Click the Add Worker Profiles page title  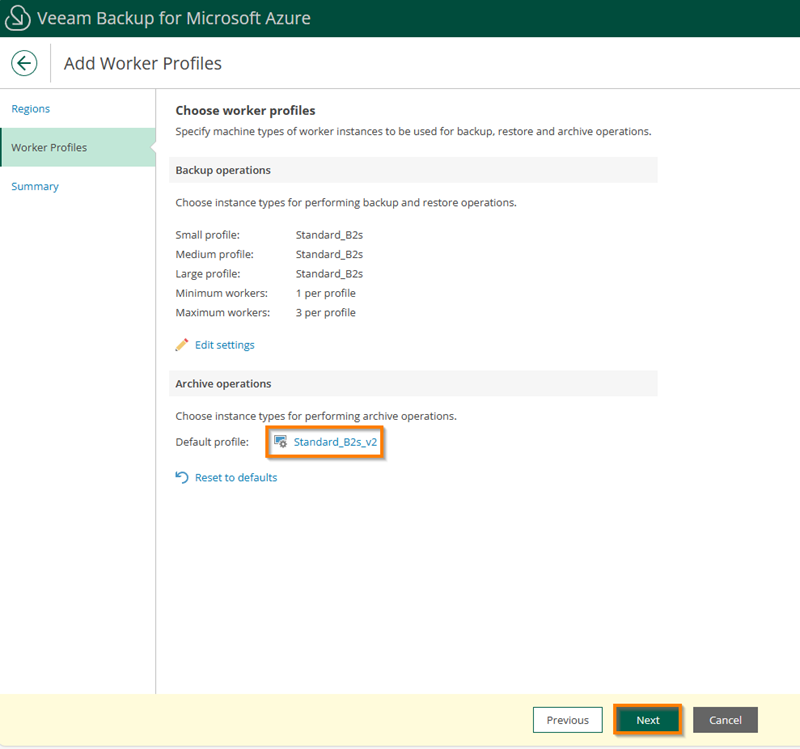click(x=143, y=64)
